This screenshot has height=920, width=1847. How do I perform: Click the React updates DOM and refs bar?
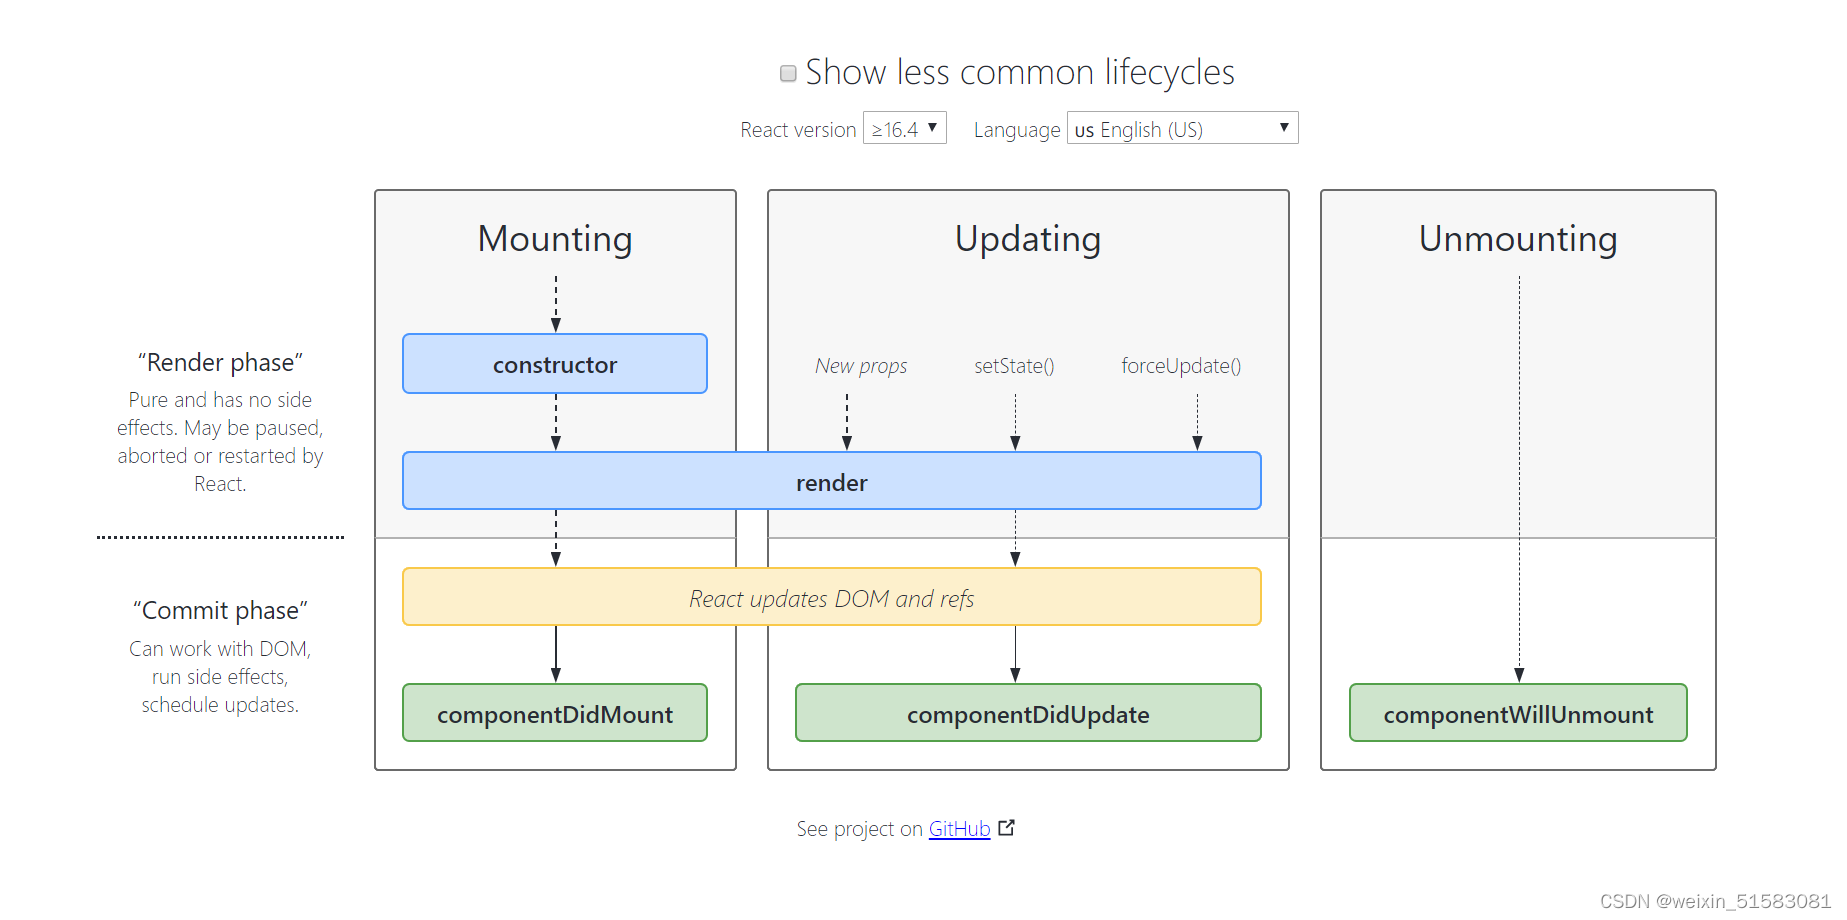click(x=832, y=597)
